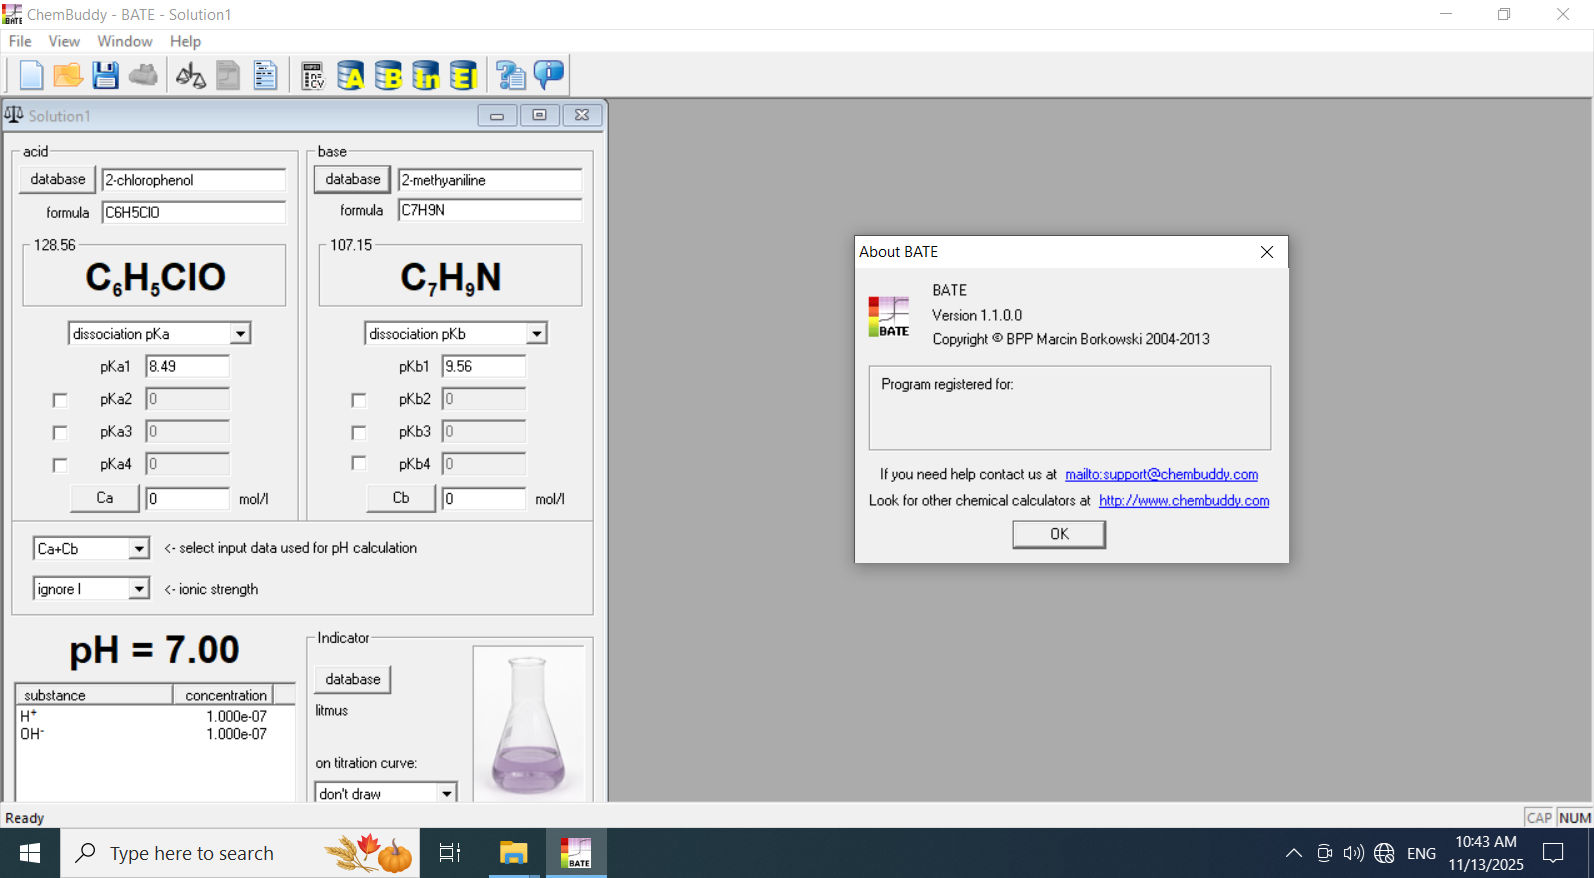Viewport: 1594px width, 878px height.
Task: Enable the pKb3 checkbox
Action: 359,433
